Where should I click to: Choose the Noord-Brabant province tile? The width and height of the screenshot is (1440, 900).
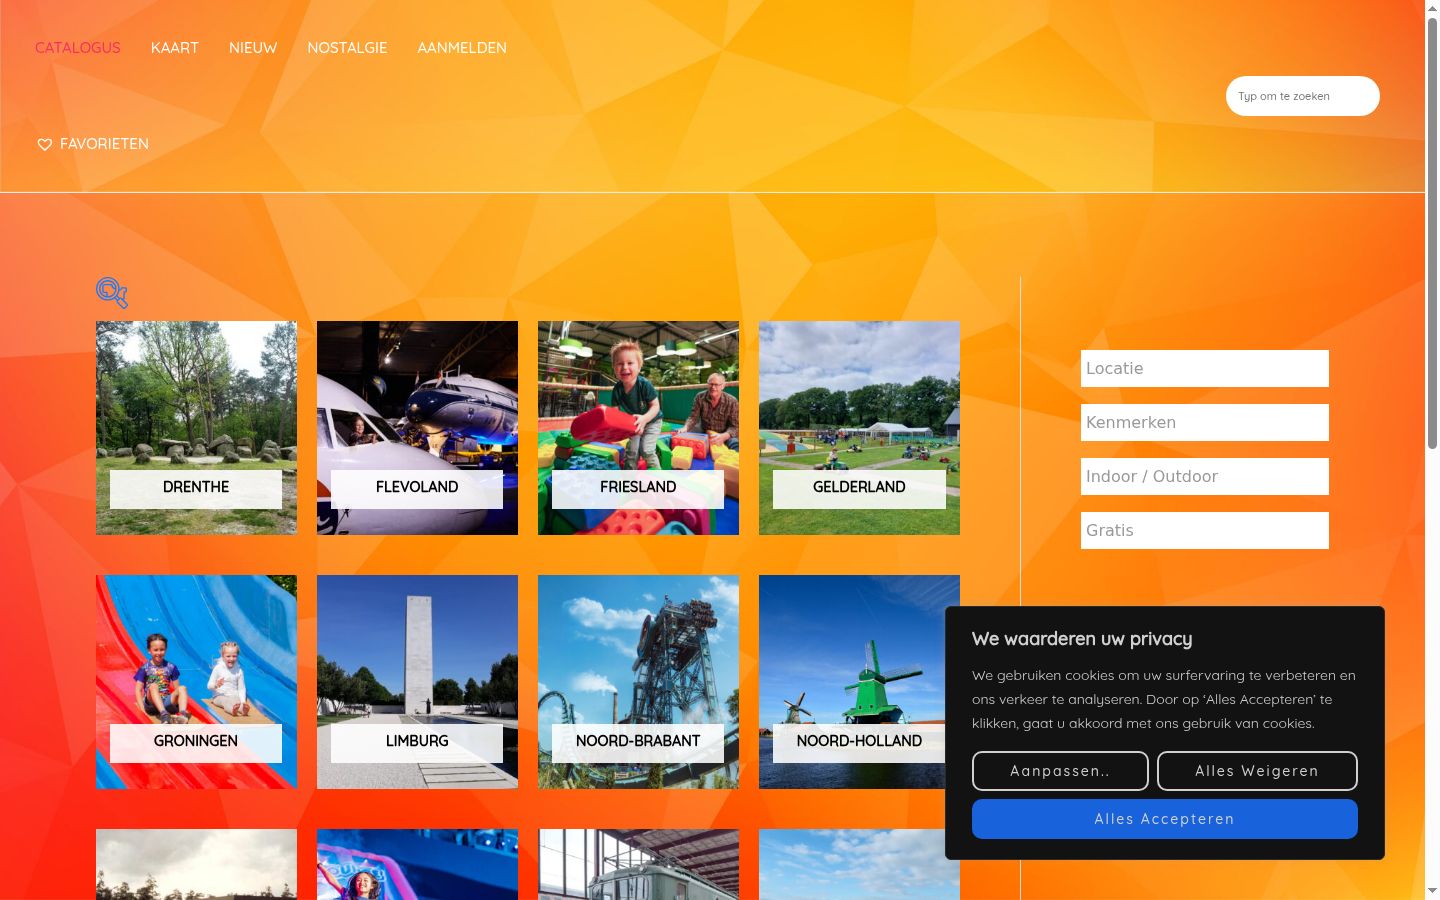(638, 682)
